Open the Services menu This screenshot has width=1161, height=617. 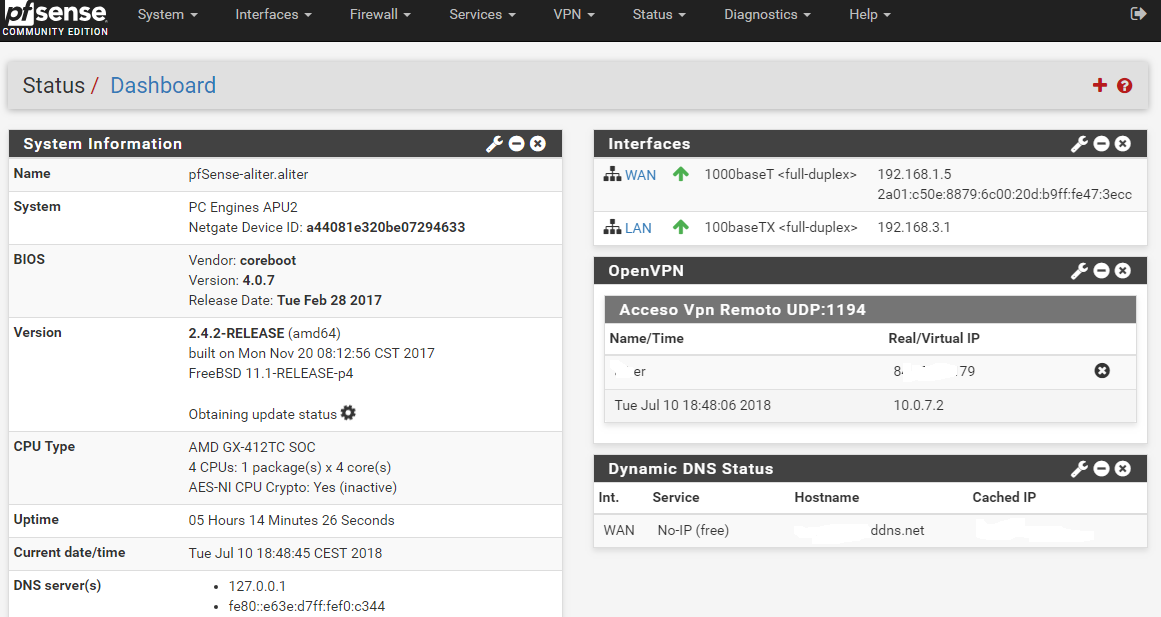(482, 15)
